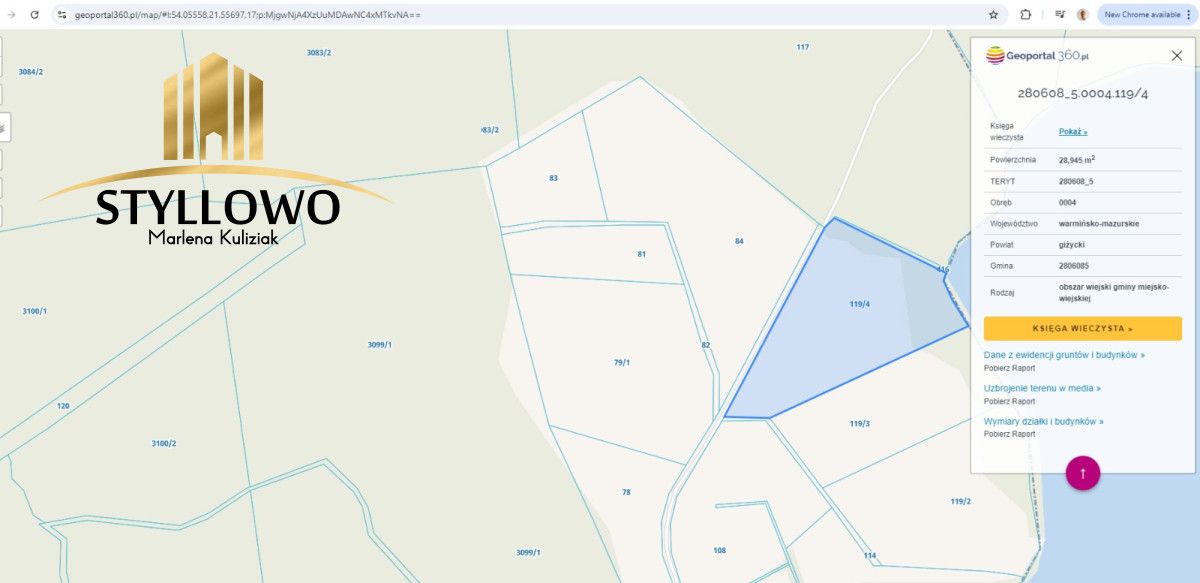1200x583 pixels.
Task: Select the layers tool on the left map toolbar
Action: click(5, 128)
